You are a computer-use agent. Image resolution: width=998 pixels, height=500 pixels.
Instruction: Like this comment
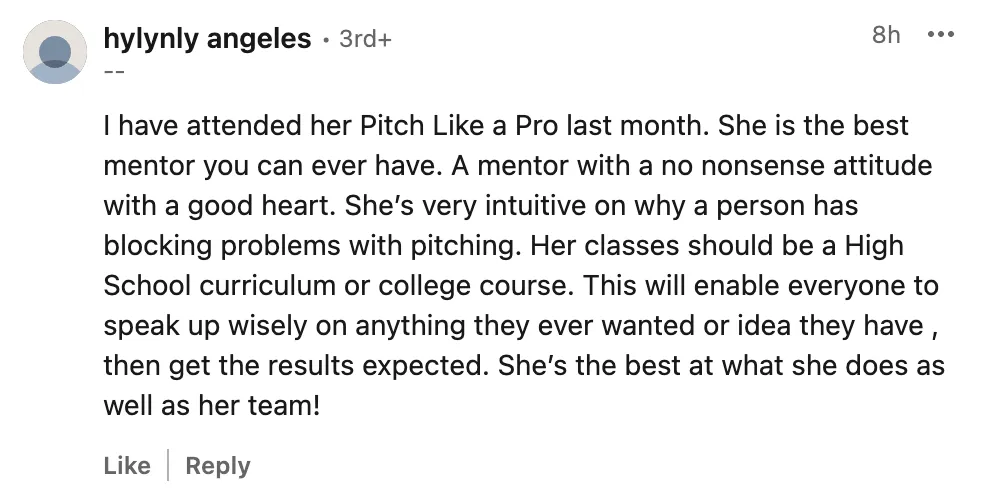pos(127,466)
